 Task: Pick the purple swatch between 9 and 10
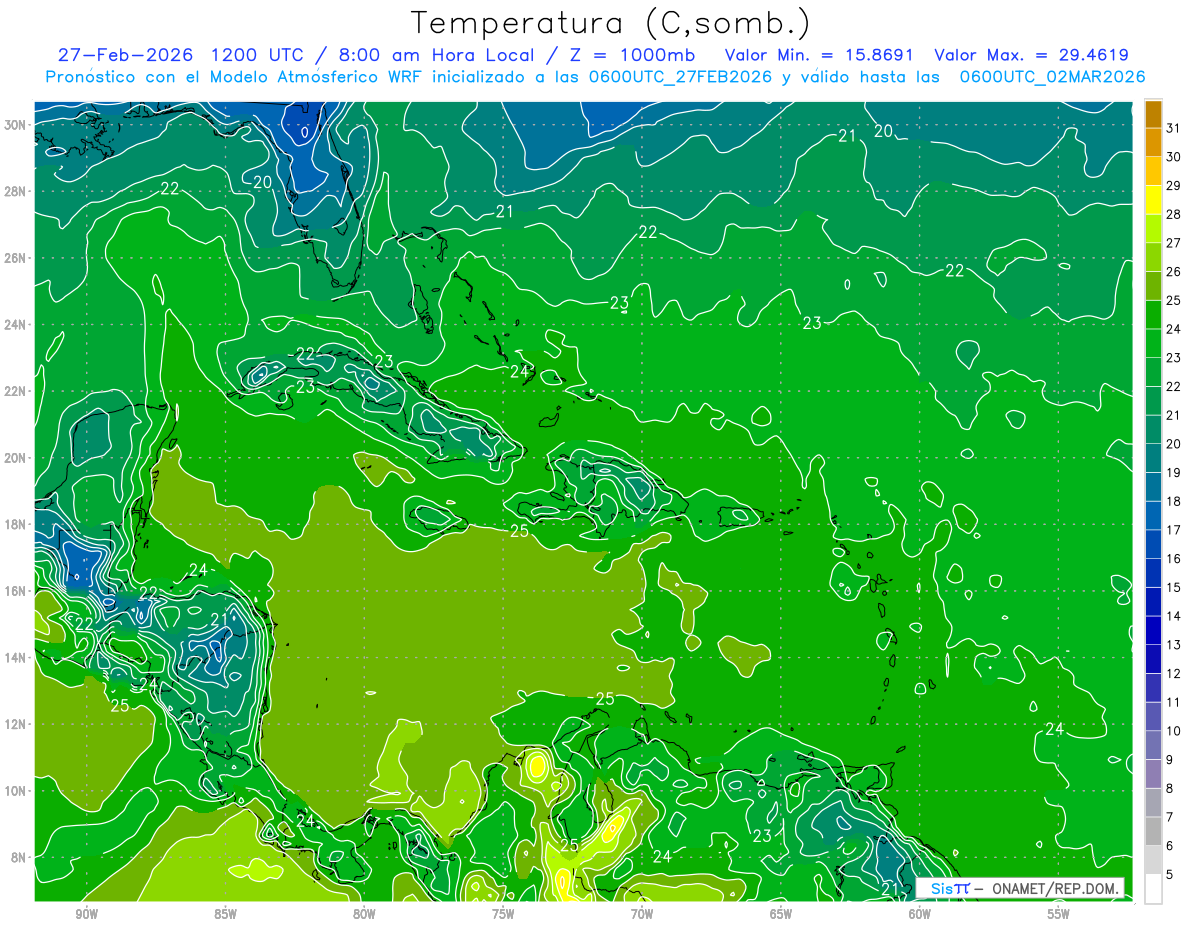pyautogui.click(x=1153, y=746)
